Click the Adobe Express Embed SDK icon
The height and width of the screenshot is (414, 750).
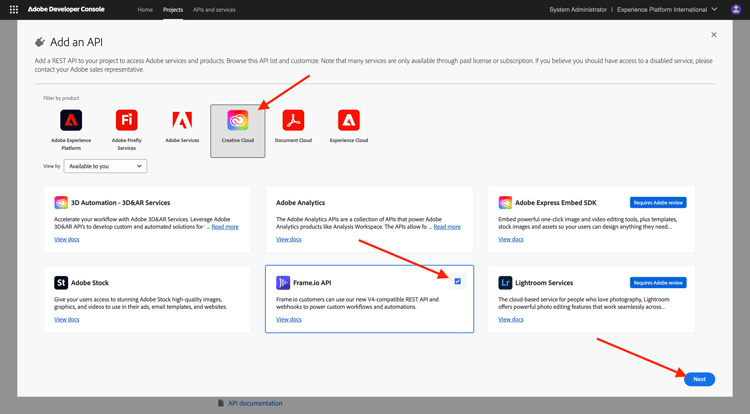pos(505,203)
